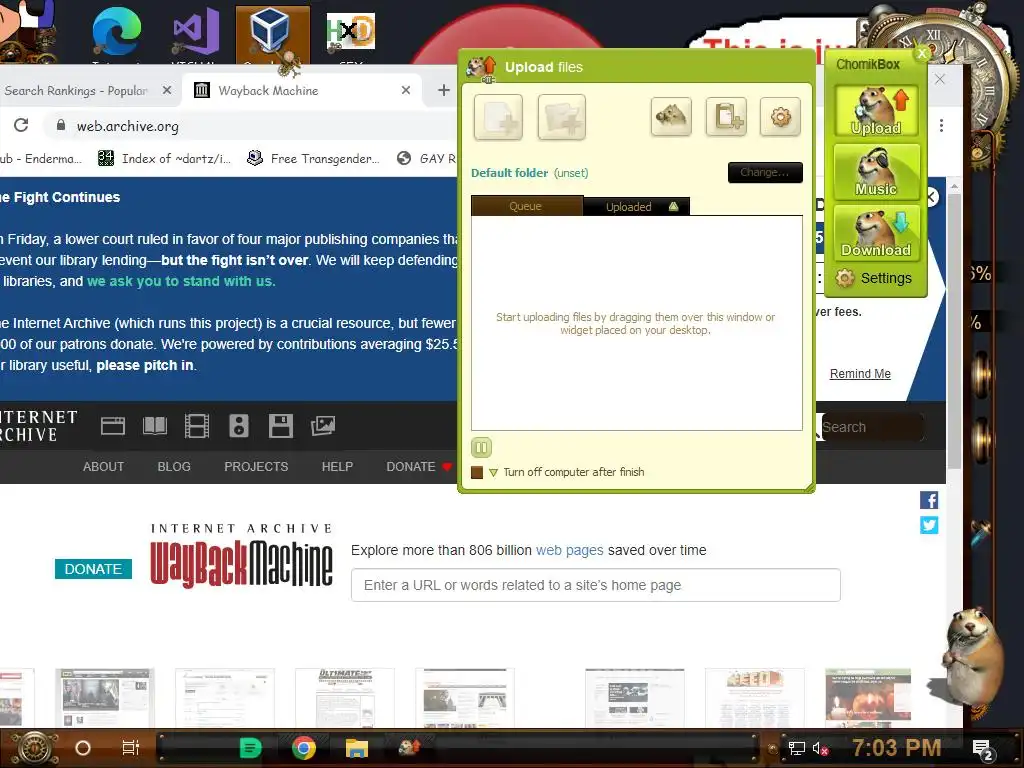Screen dimensions: 1024x768
Task: Click Change default folder button
Action: pos(765,172)
